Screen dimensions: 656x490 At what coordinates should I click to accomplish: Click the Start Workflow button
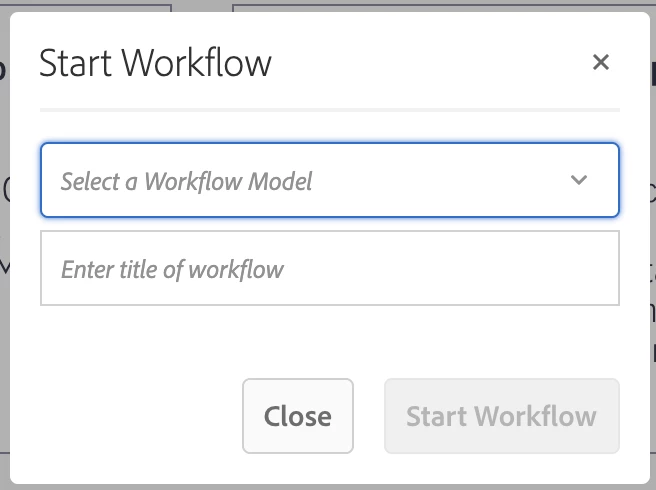click(501, 416)
